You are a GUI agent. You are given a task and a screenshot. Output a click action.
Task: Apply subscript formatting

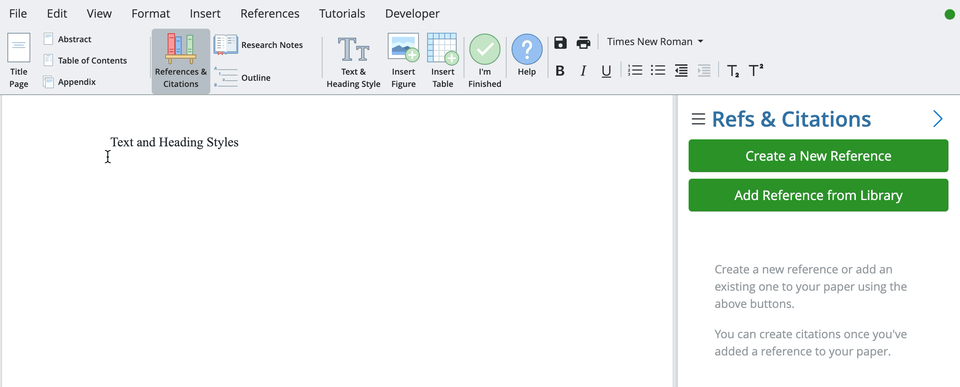pyautogui.click(x=733, y=71)
